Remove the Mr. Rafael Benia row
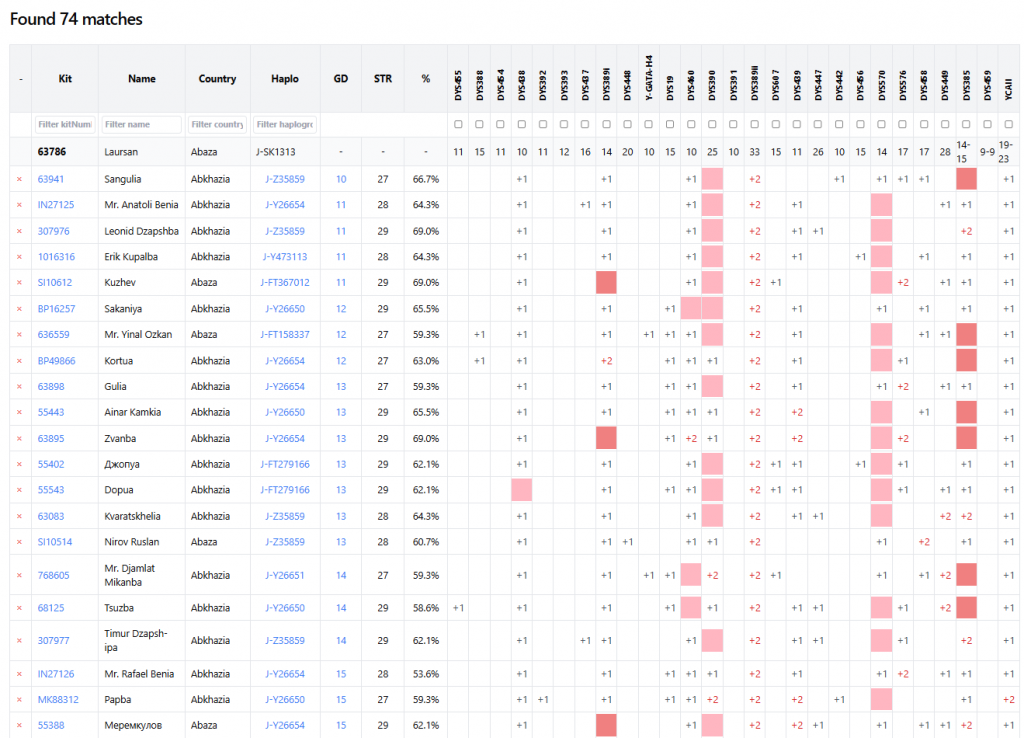 (18, 674)
